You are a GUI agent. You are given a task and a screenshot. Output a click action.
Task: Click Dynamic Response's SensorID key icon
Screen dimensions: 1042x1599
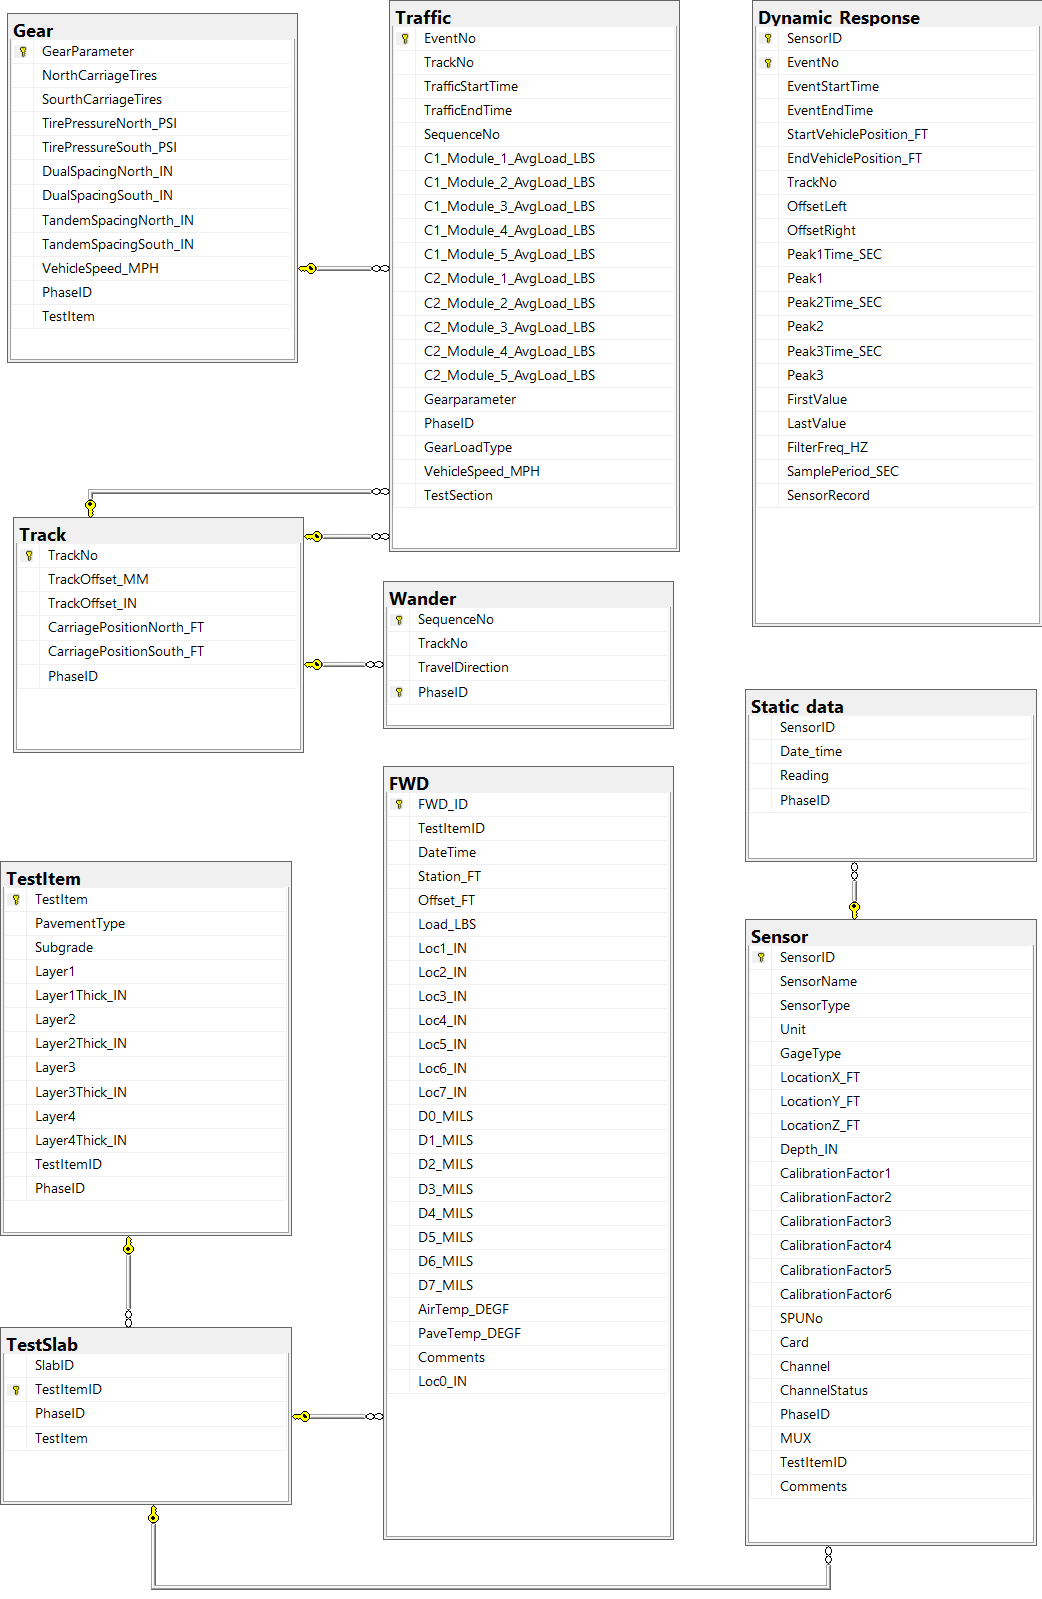(768, 39)
